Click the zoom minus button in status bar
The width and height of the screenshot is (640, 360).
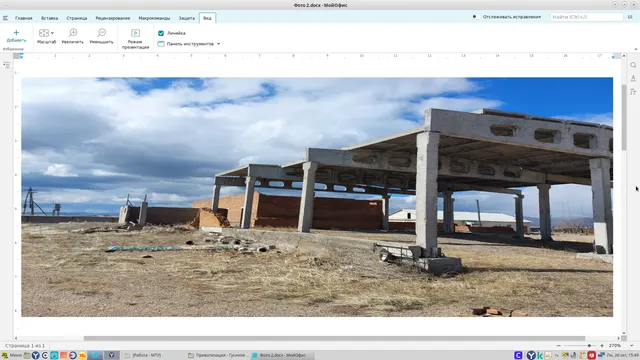tap(558, 346)
